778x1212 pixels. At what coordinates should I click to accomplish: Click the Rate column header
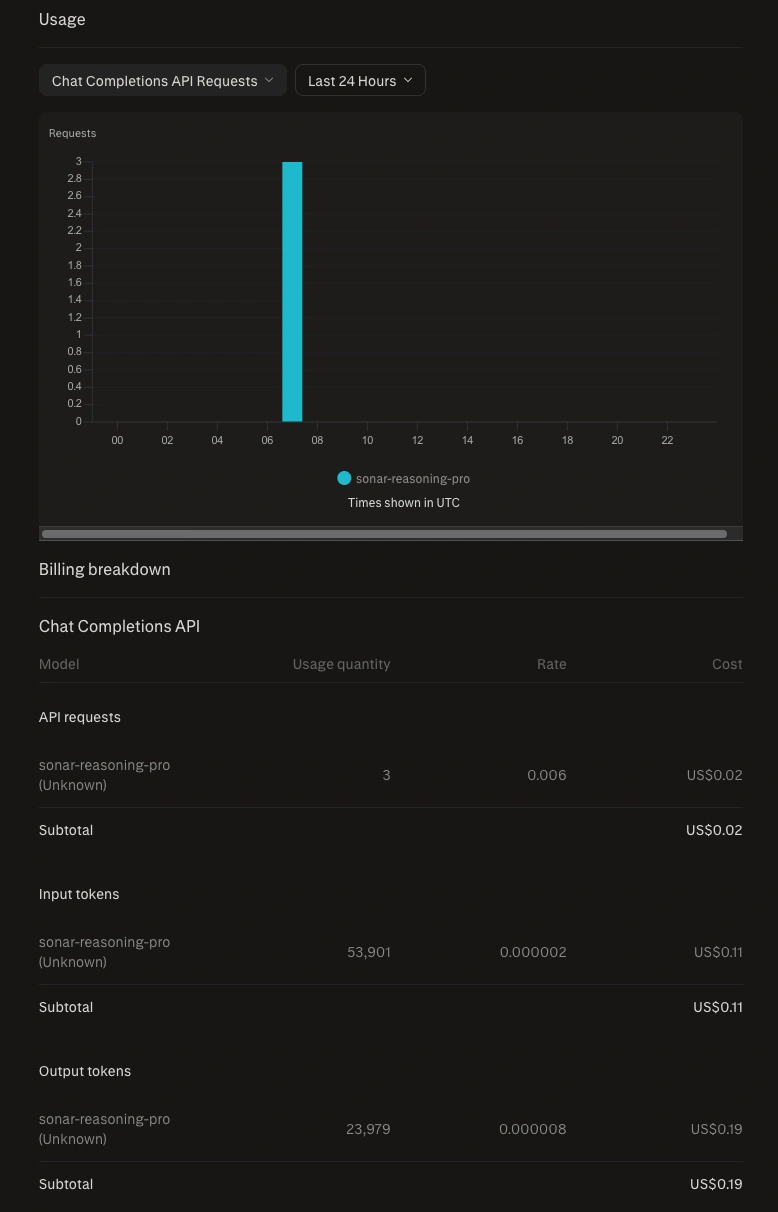click(x=551, y=664)
